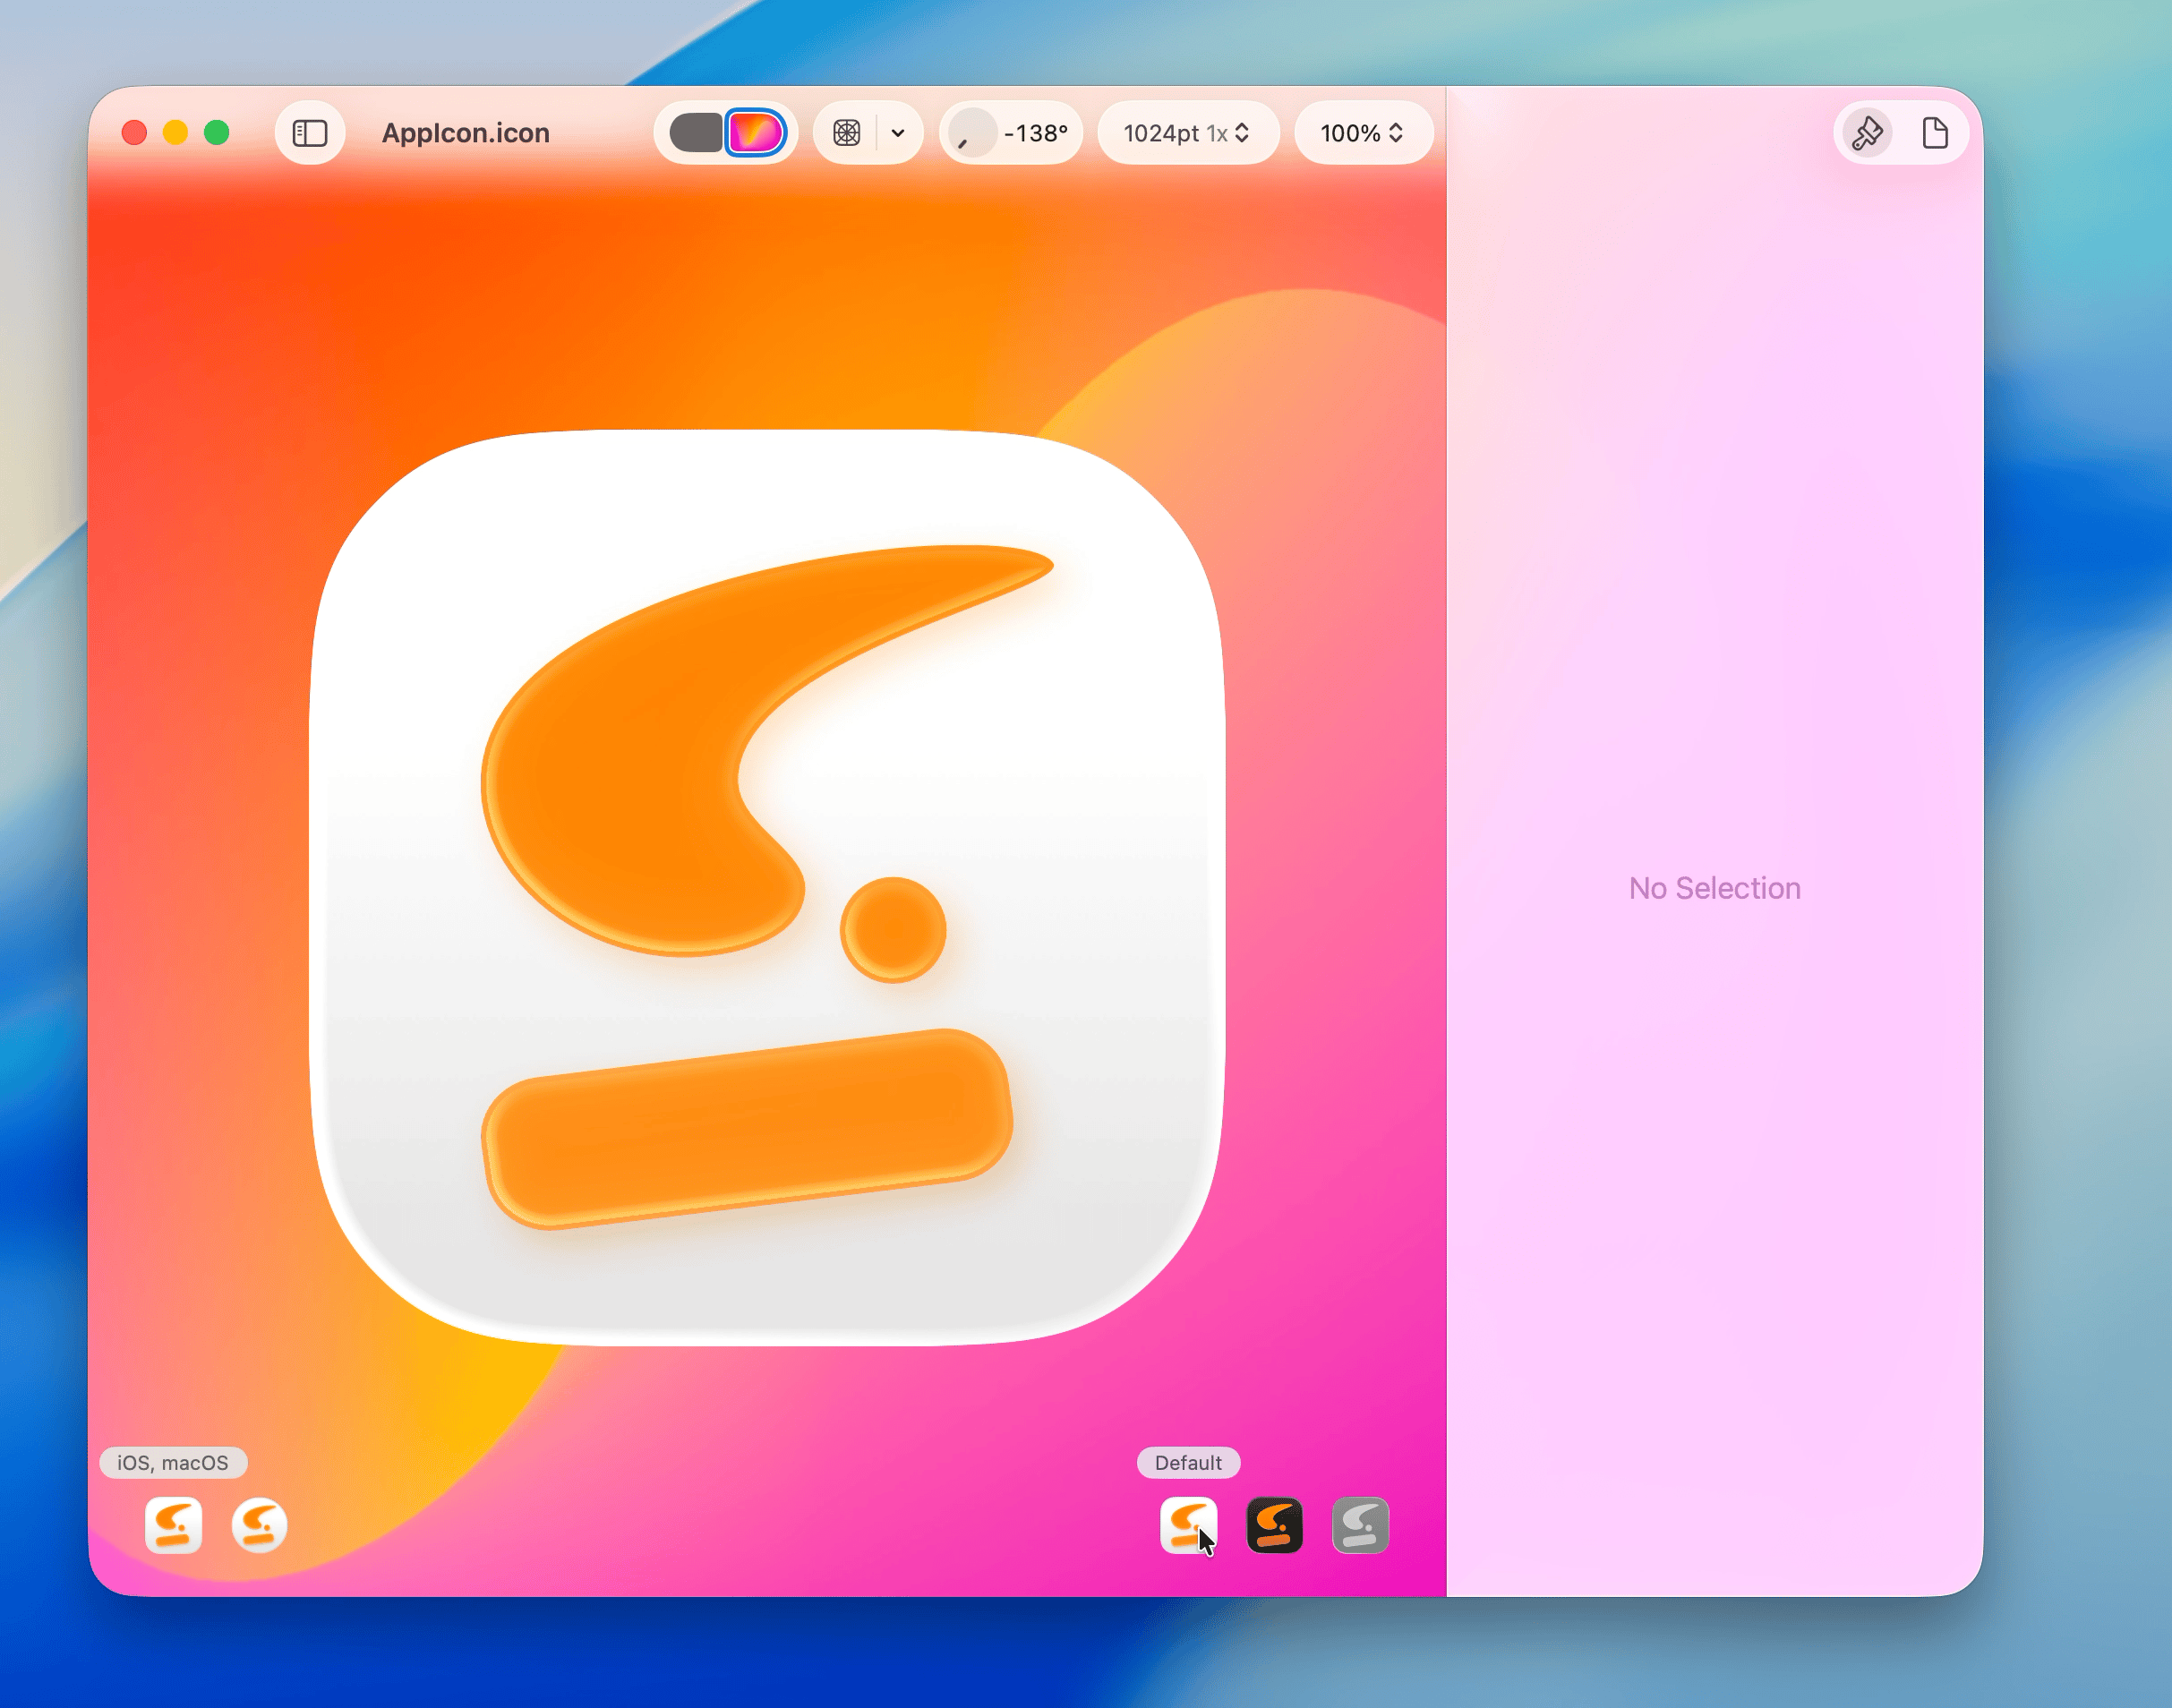
Task: Open the 1024pt 1x size popup
Action: click(x=1187, y=133)
